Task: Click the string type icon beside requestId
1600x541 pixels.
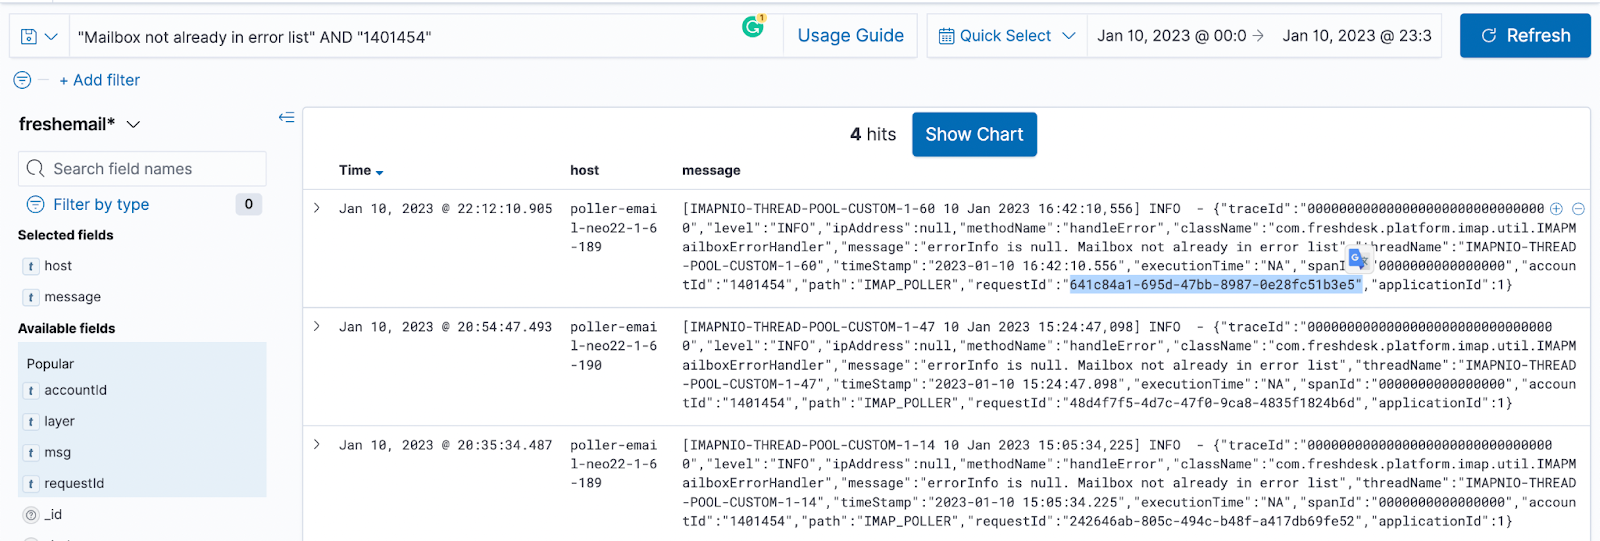Action: [x=31, y=483]
